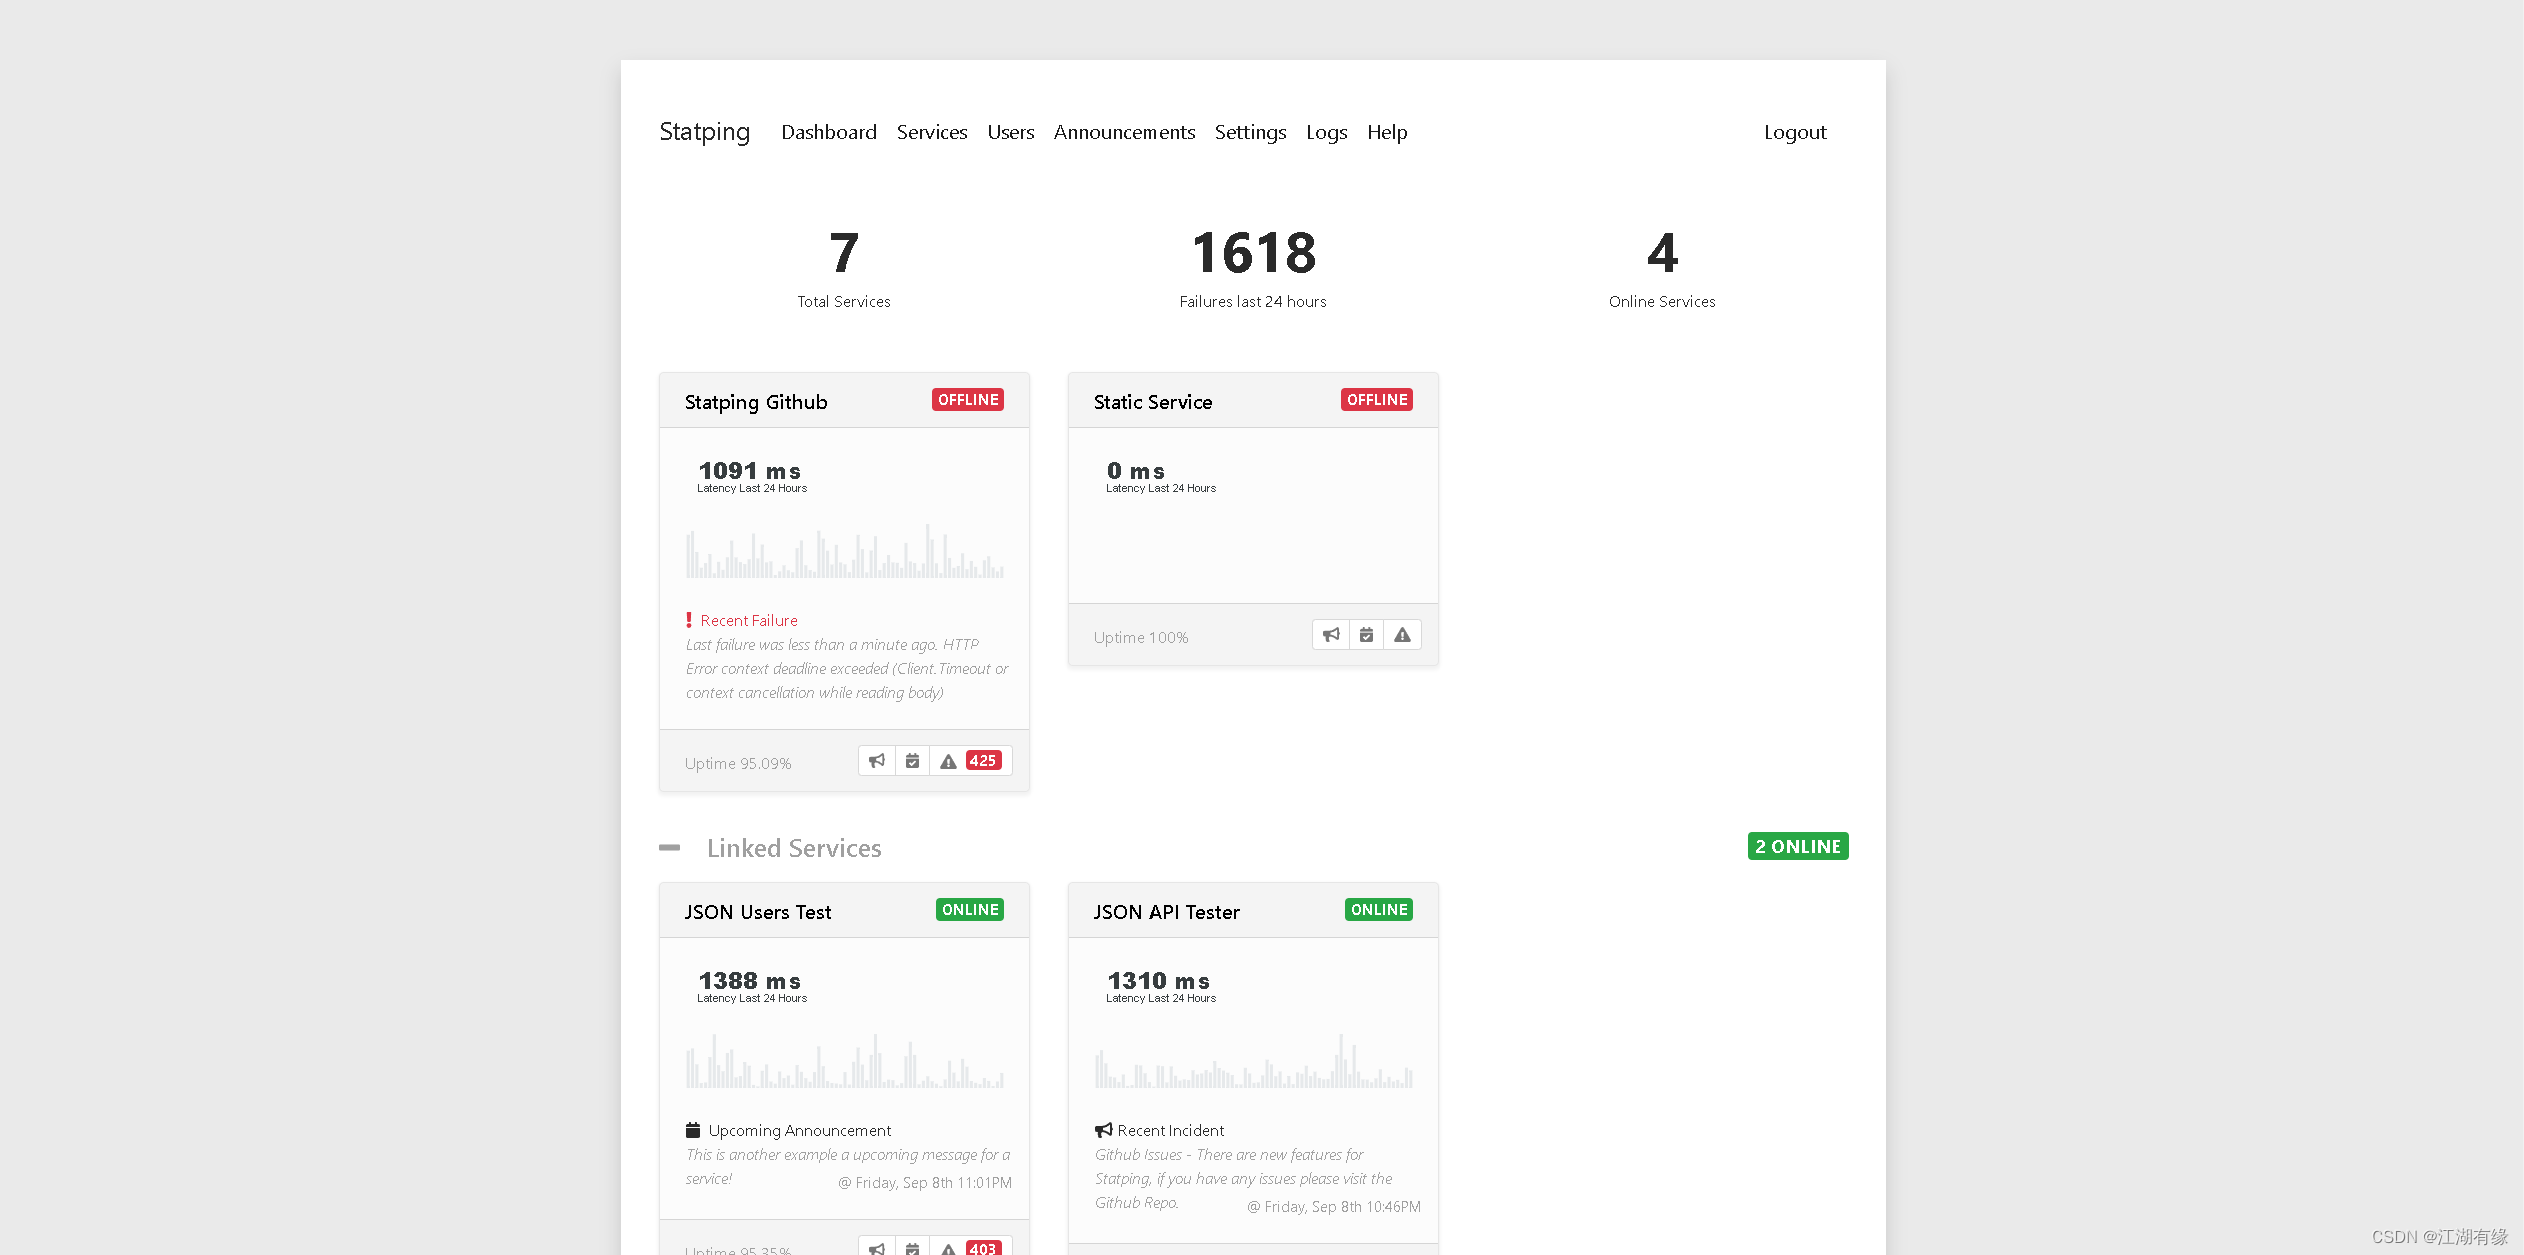Toggle the 2 ONLINE status badge
2524x1255 pixels.
[x=1800, y=845]
